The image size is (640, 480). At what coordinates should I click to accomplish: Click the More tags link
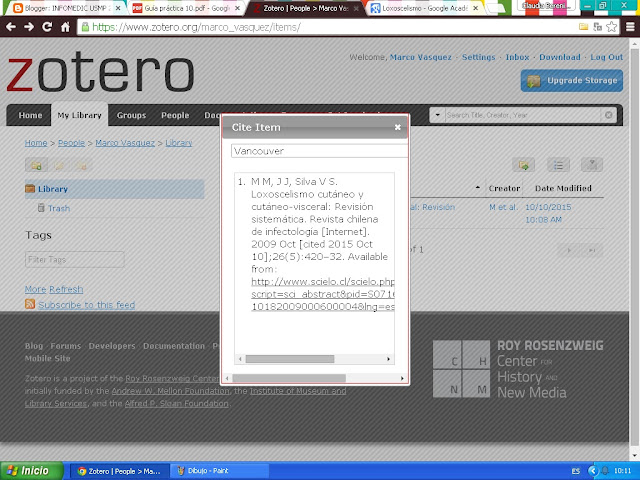click(x=36, y=289)
